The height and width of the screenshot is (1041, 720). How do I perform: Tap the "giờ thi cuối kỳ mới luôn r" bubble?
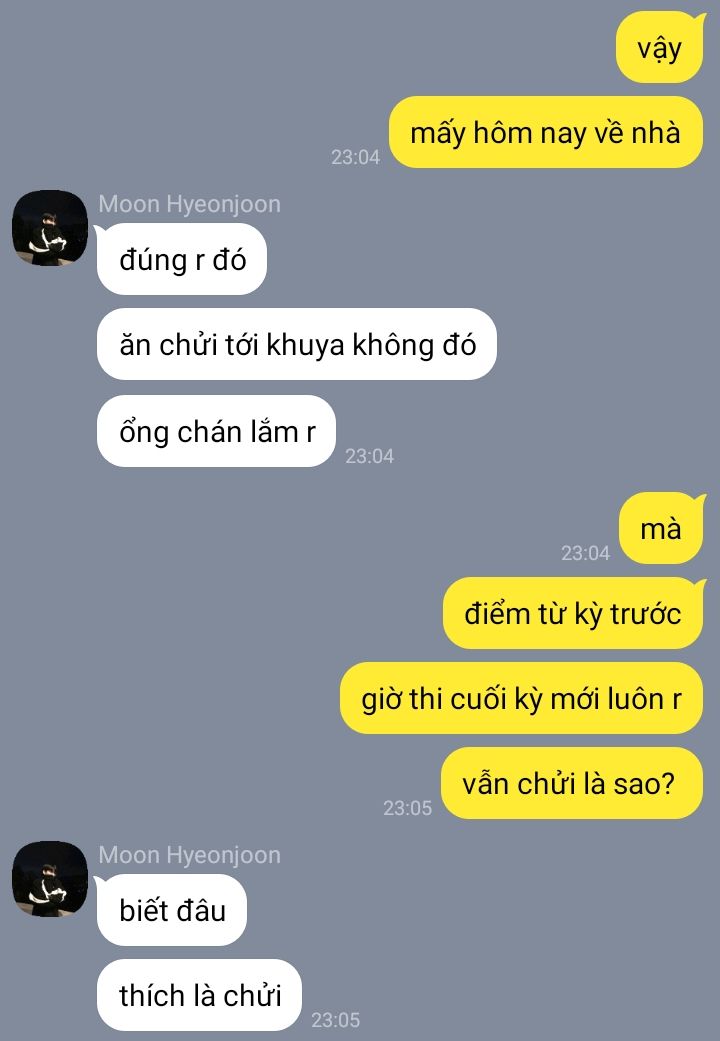pos(521,698)
